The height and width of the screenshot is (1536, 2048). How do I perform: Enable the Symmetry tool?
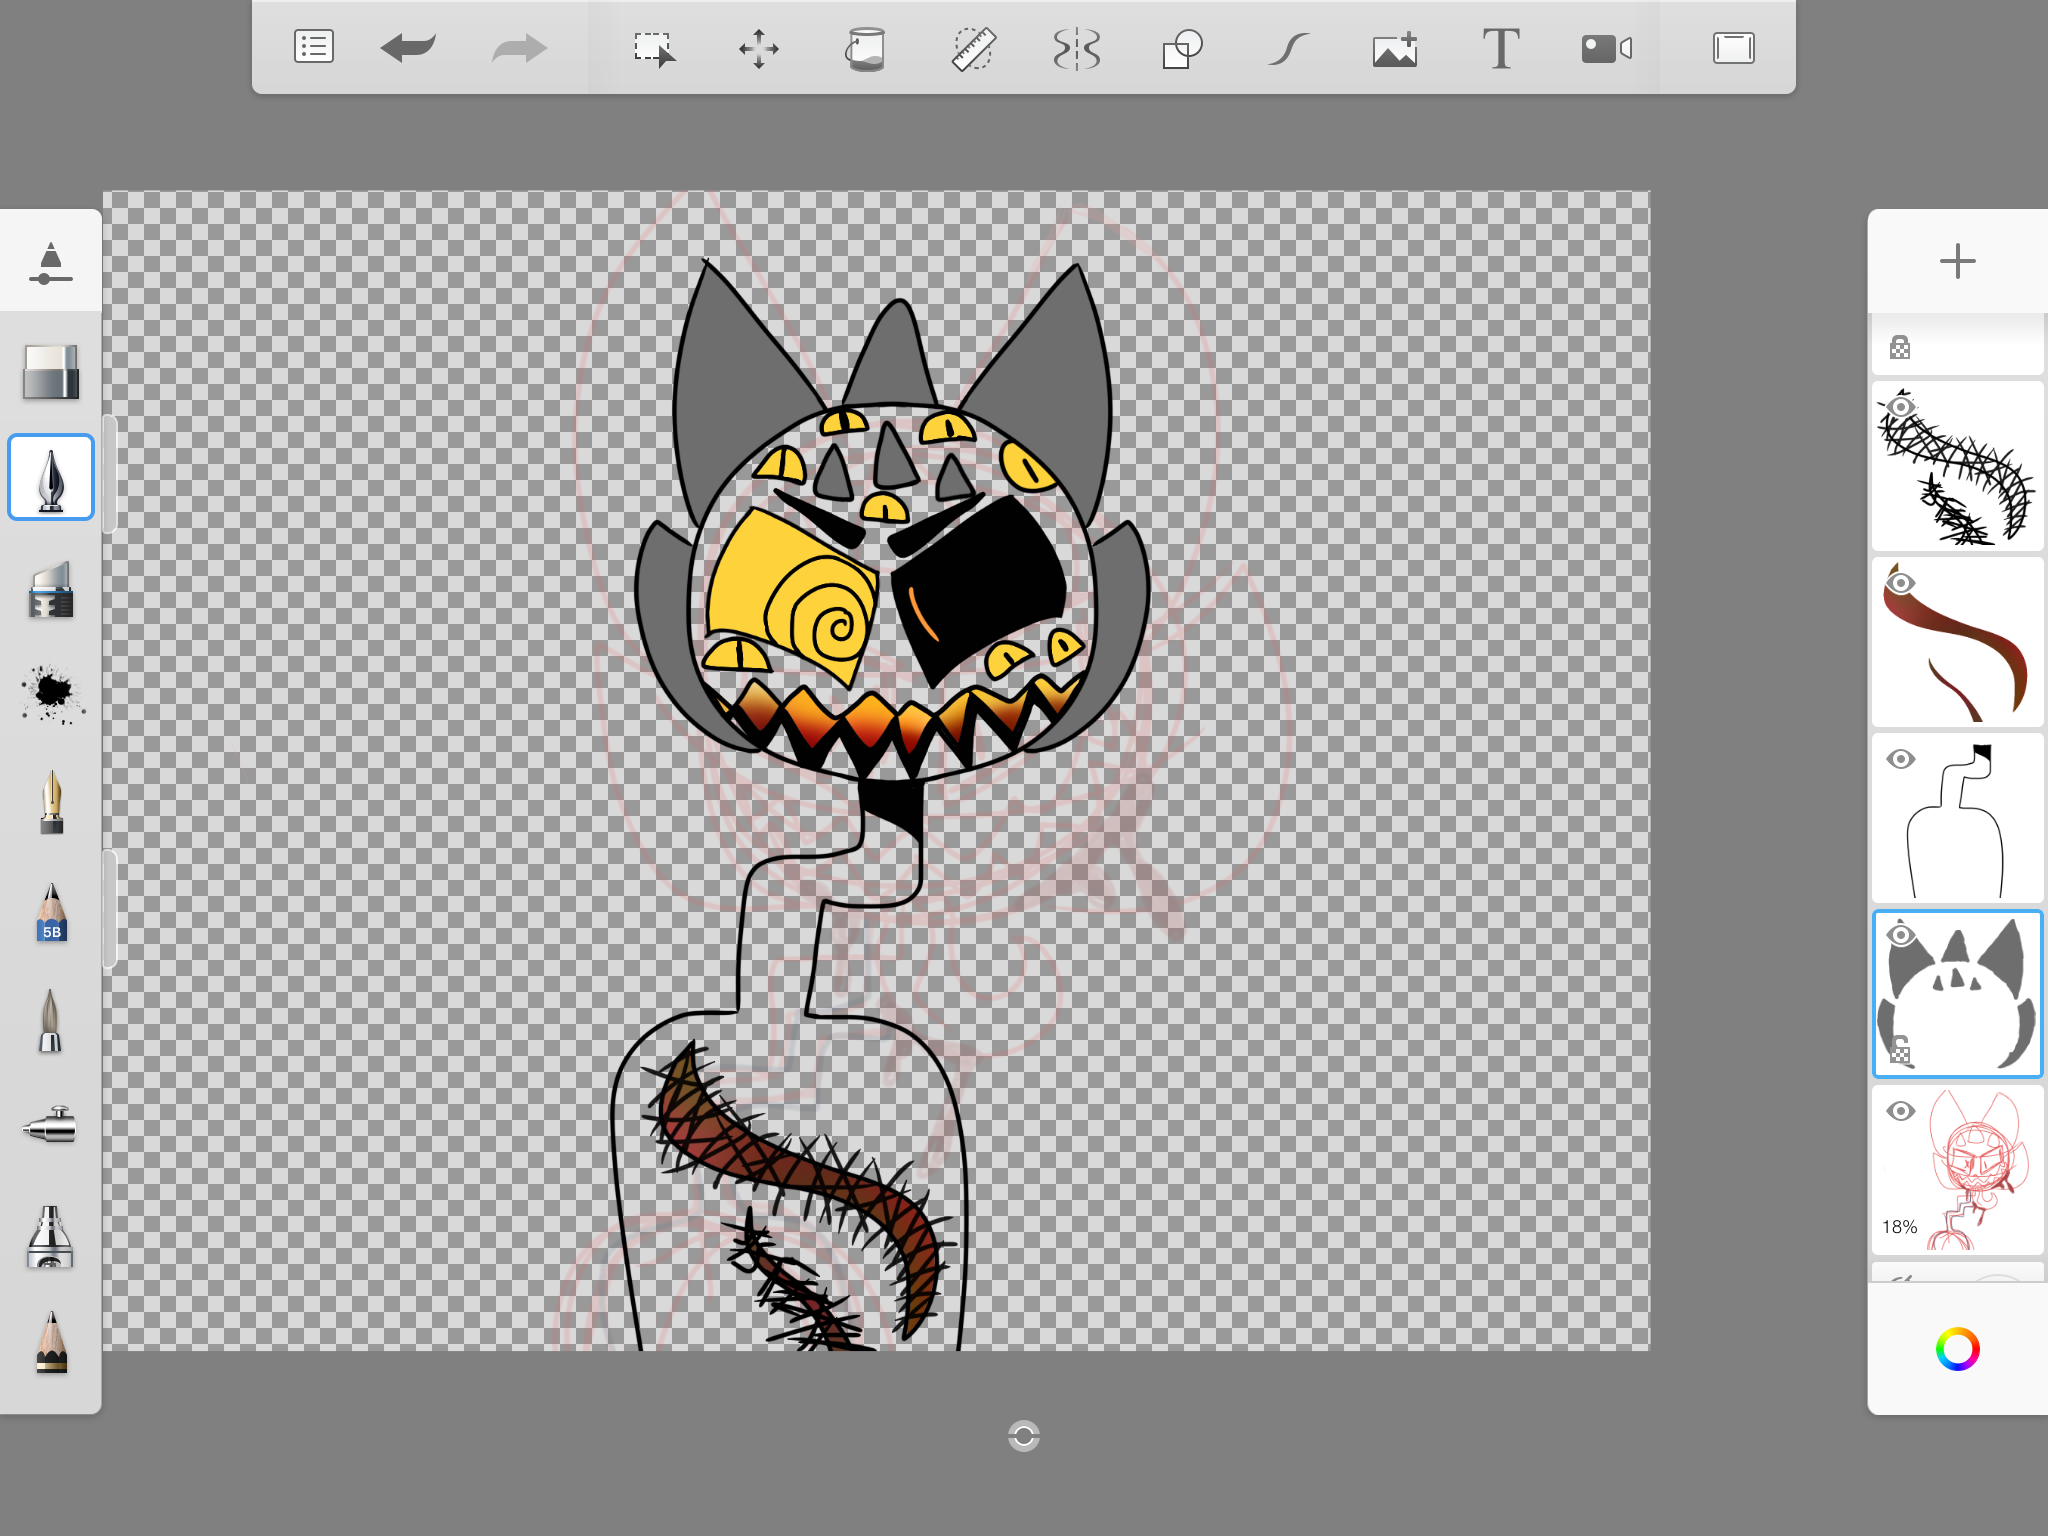[1077, 48]
